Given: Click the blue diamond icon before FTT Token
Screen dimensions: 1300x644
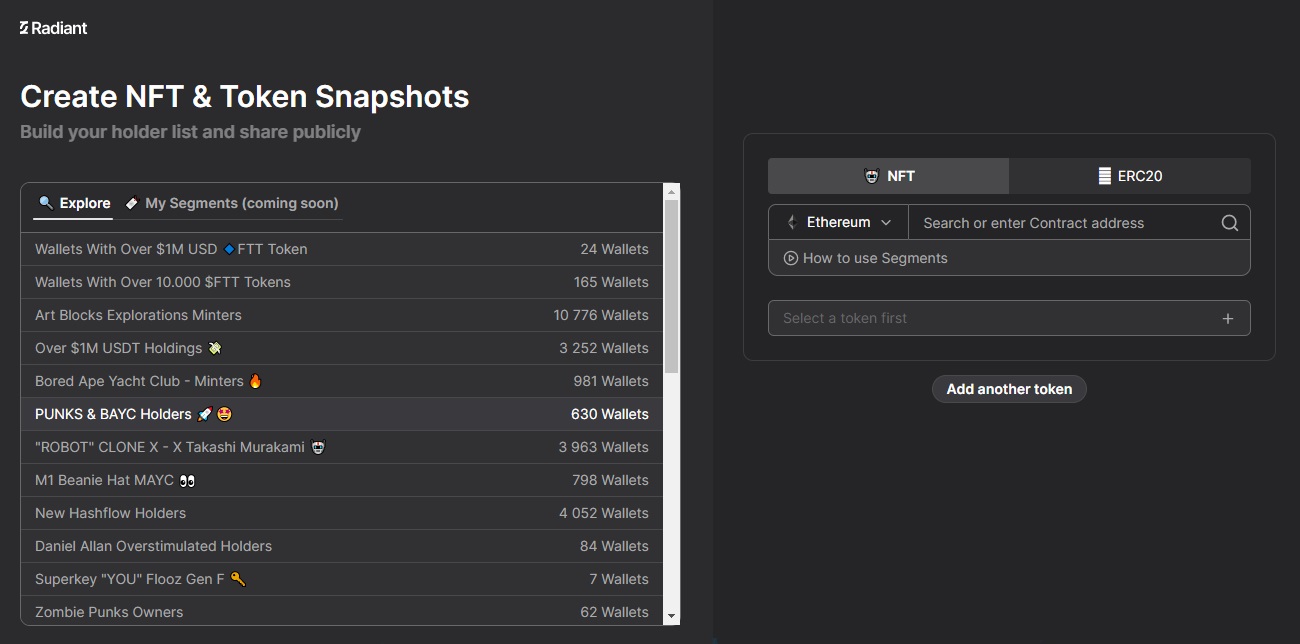Looking at the screenshot, I should point(229,249).
